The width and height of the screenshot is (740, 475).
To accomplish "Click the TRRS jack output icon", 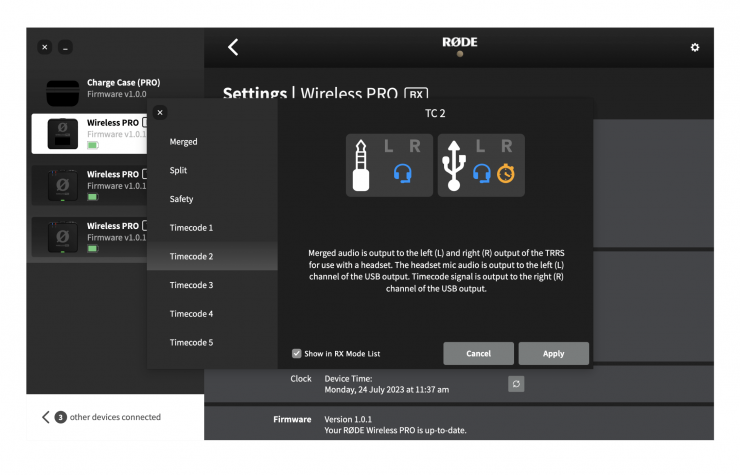I will click(362, 166).
